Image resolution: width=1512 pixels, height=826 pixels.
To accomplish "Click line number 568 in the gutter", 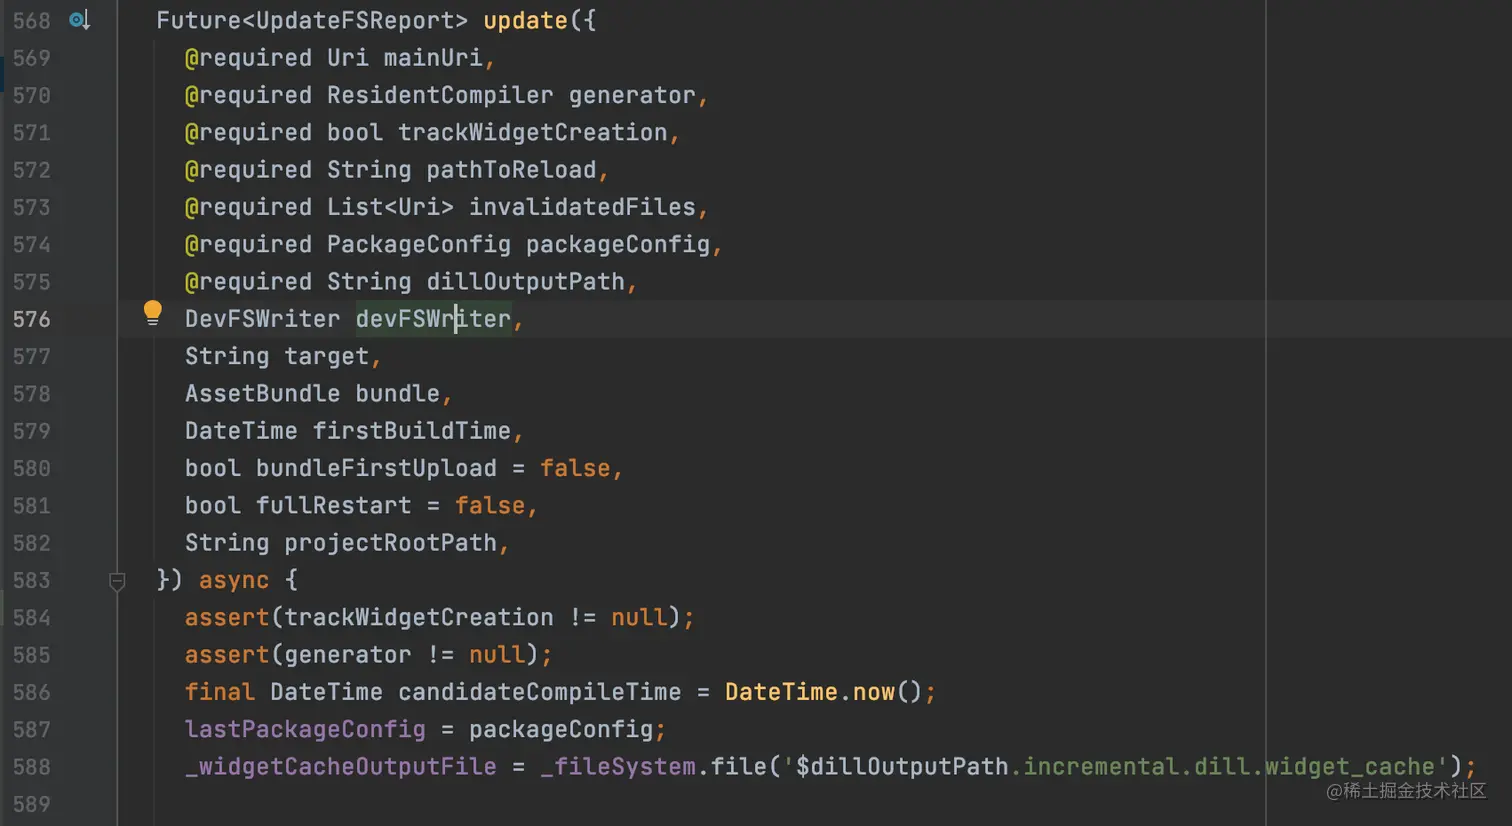I will click(x=31, y=20).
